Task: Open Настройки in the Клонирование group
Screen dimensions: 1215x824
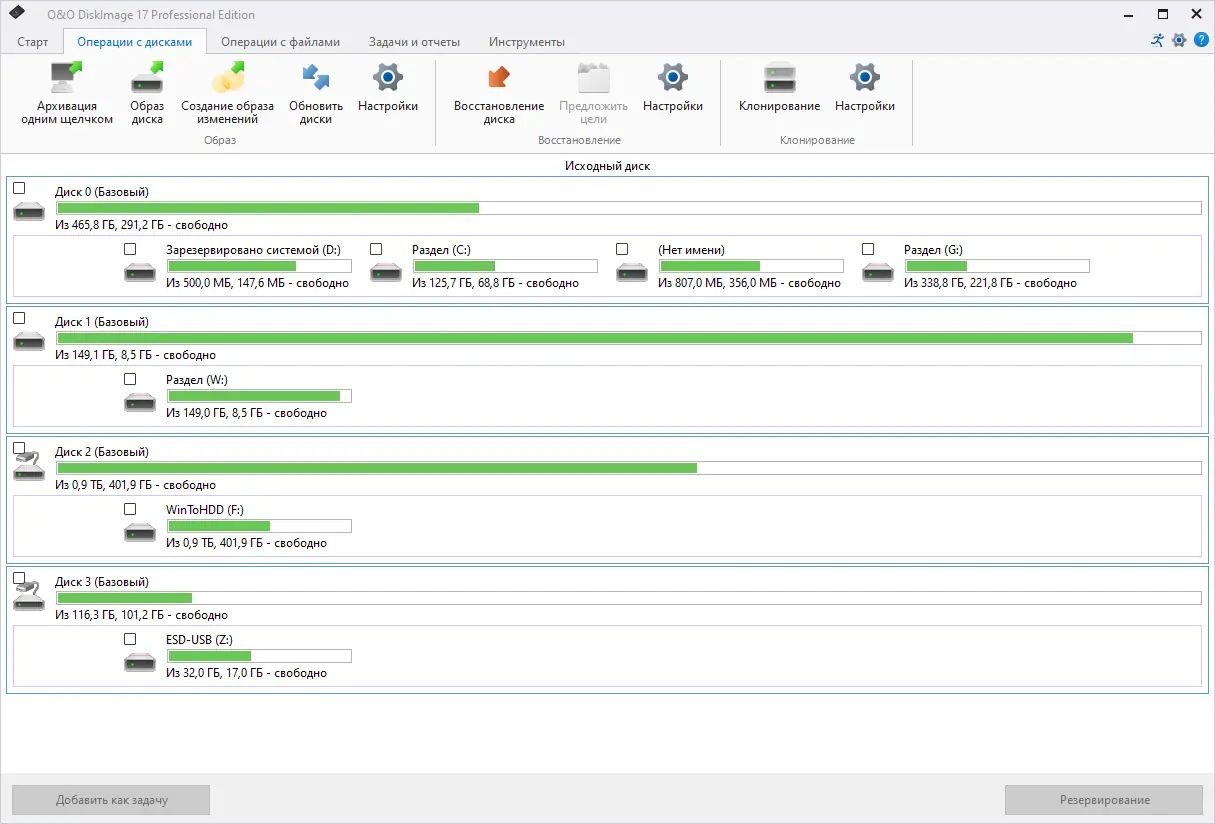Action: (865, 88)
